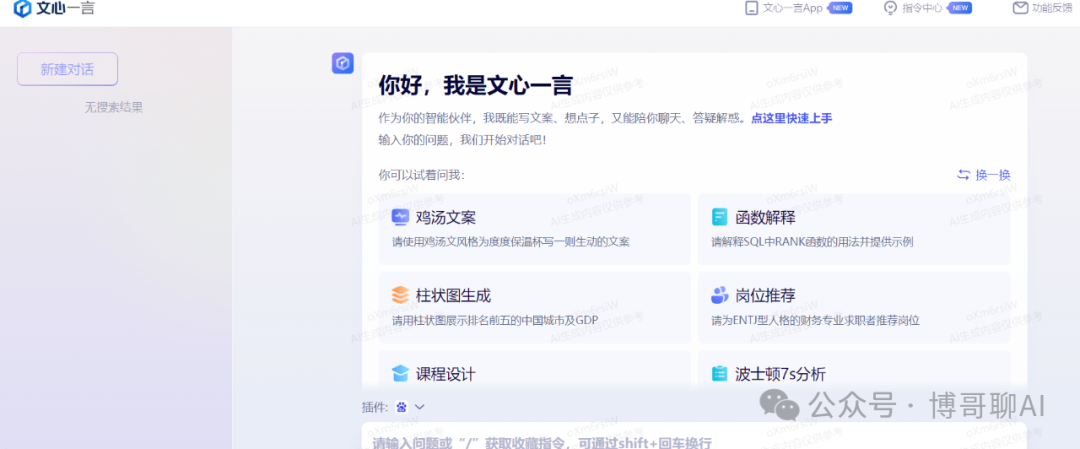The width and height of the screenshot is (1080, 449).
Task: Open 指令中心 in the top bar
Action: [x=923, y=8]
